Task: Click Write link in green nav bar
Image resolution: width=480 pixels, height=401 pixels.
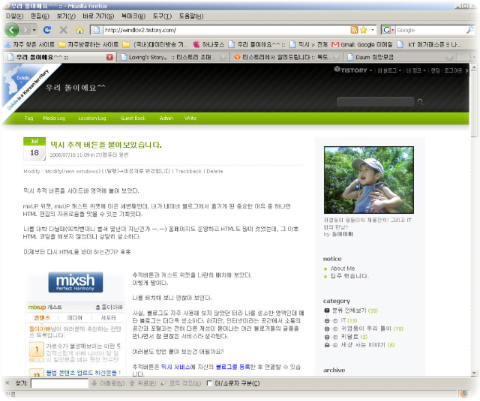Action: coord(190,118)
